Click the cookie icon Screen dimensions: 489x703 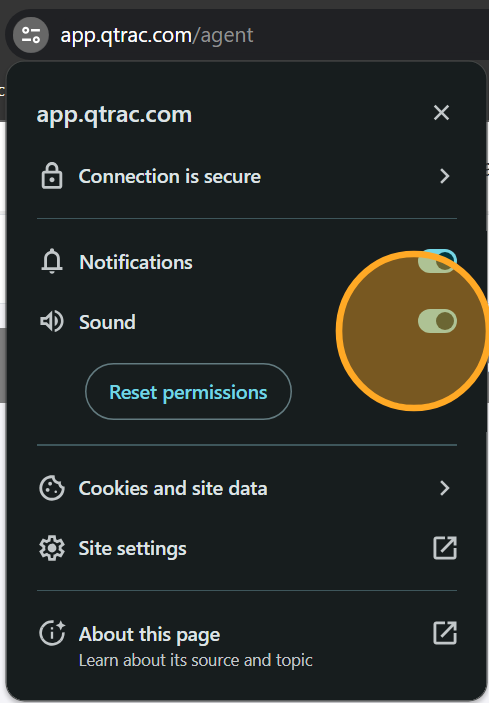point(52,488)
